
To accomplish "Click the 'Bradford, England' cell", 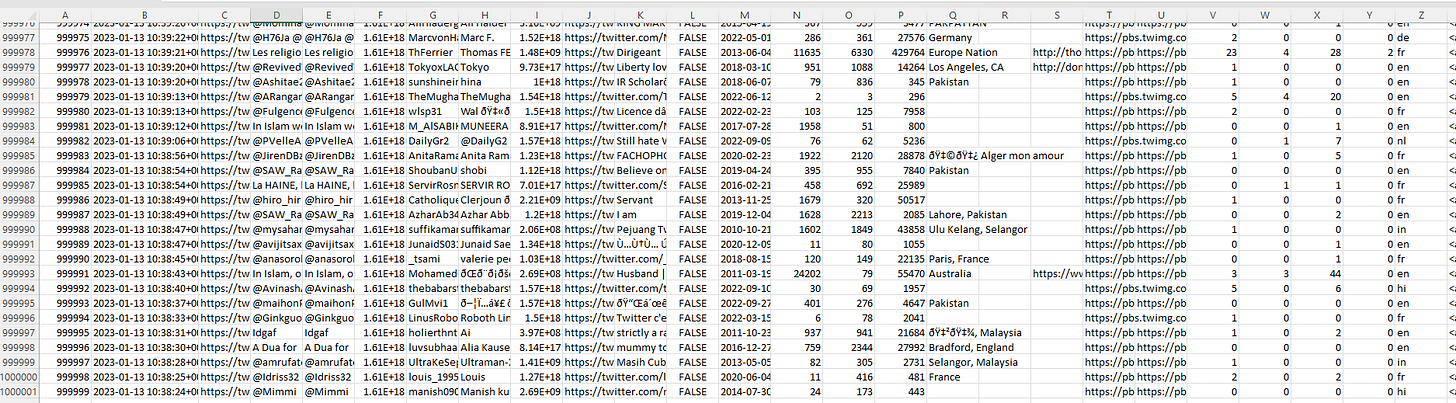I will (953, 347).
